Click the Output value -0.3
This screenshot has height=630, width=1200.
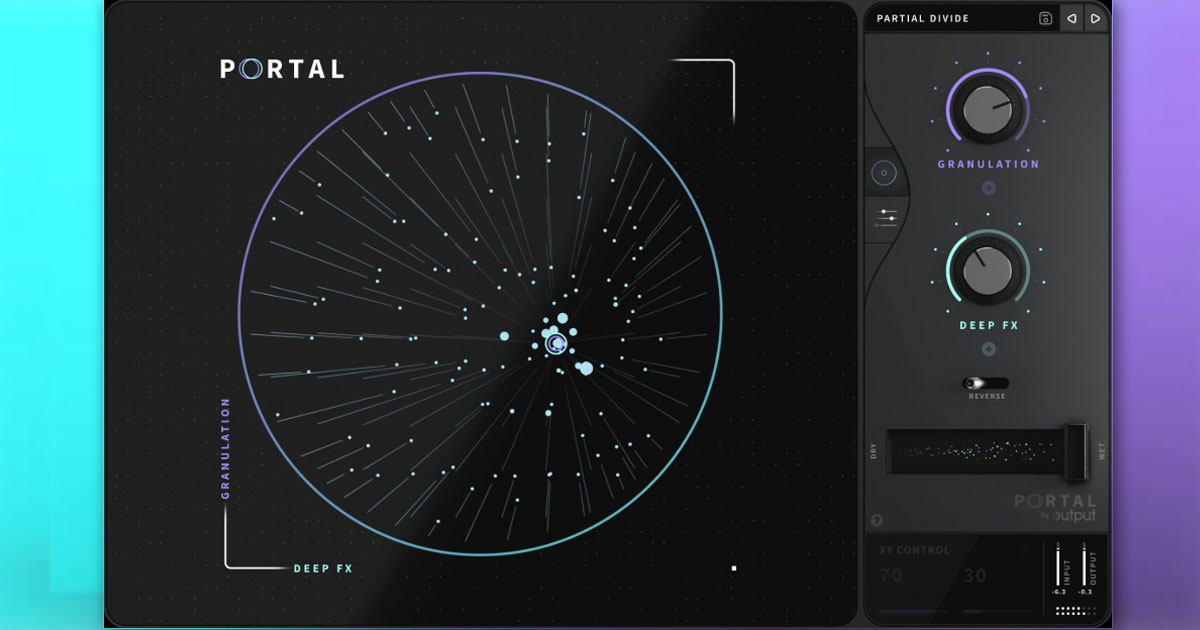[1086, 592]
